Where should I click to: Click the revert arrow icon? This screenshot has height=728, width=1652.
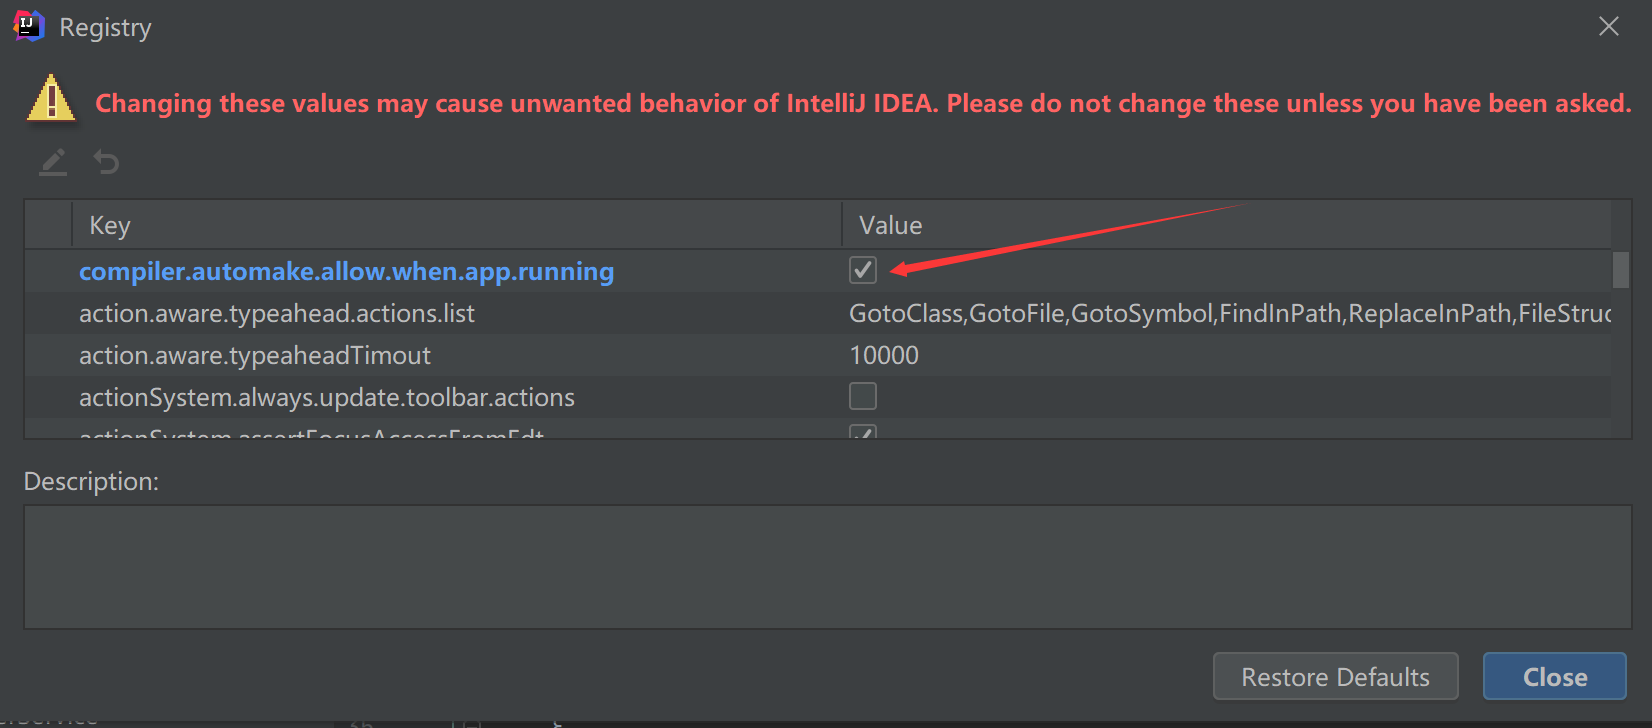point(106,162)
